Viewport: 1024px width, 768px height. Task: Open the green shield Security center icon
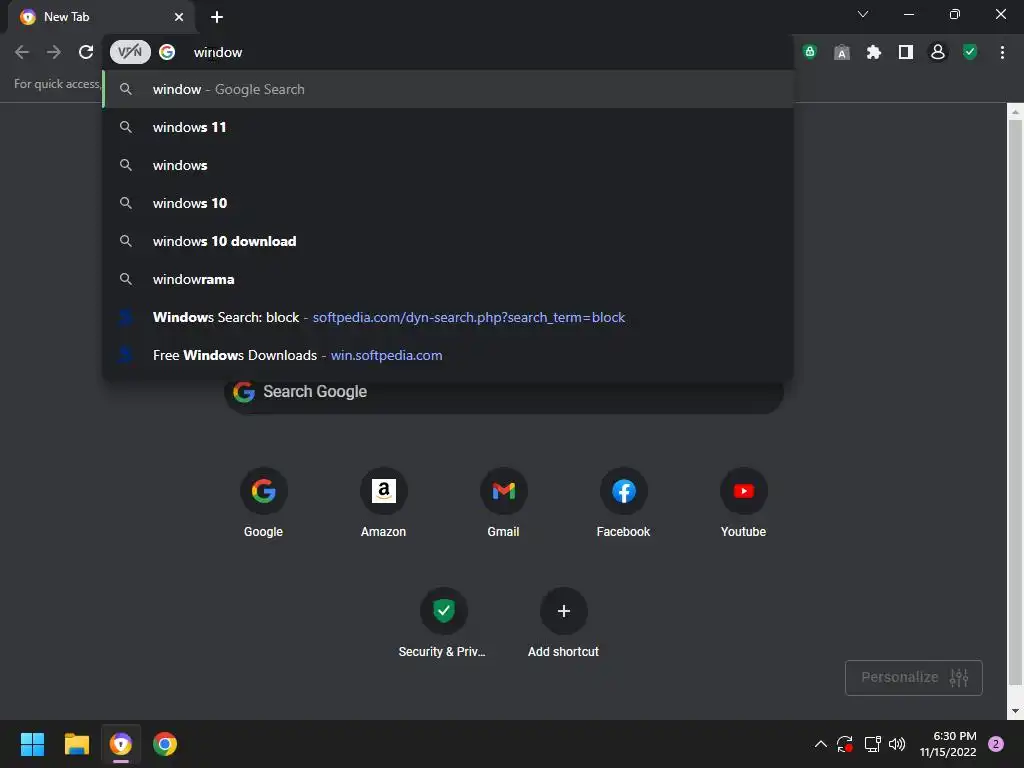point(970,52)
